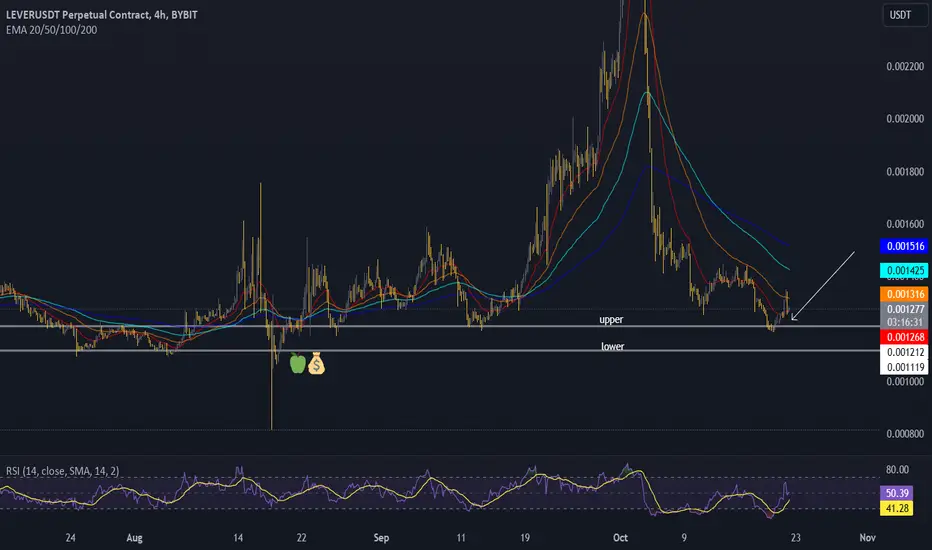Image resolution: width=932 pixels, height=550 pixels.
Task: Click the 80.00 RSI axis tick
Action: (897, 470)
